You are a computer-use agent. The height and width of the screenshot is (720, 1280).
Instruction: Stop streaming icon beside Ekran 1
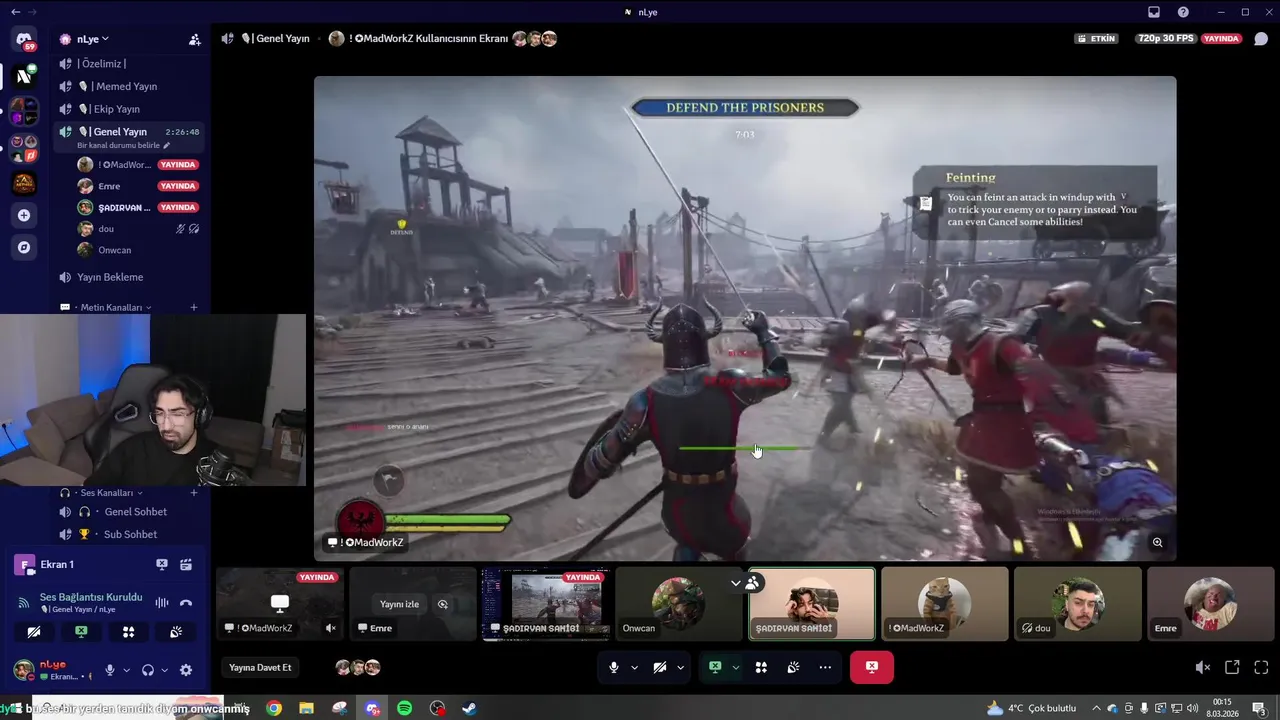162,564
